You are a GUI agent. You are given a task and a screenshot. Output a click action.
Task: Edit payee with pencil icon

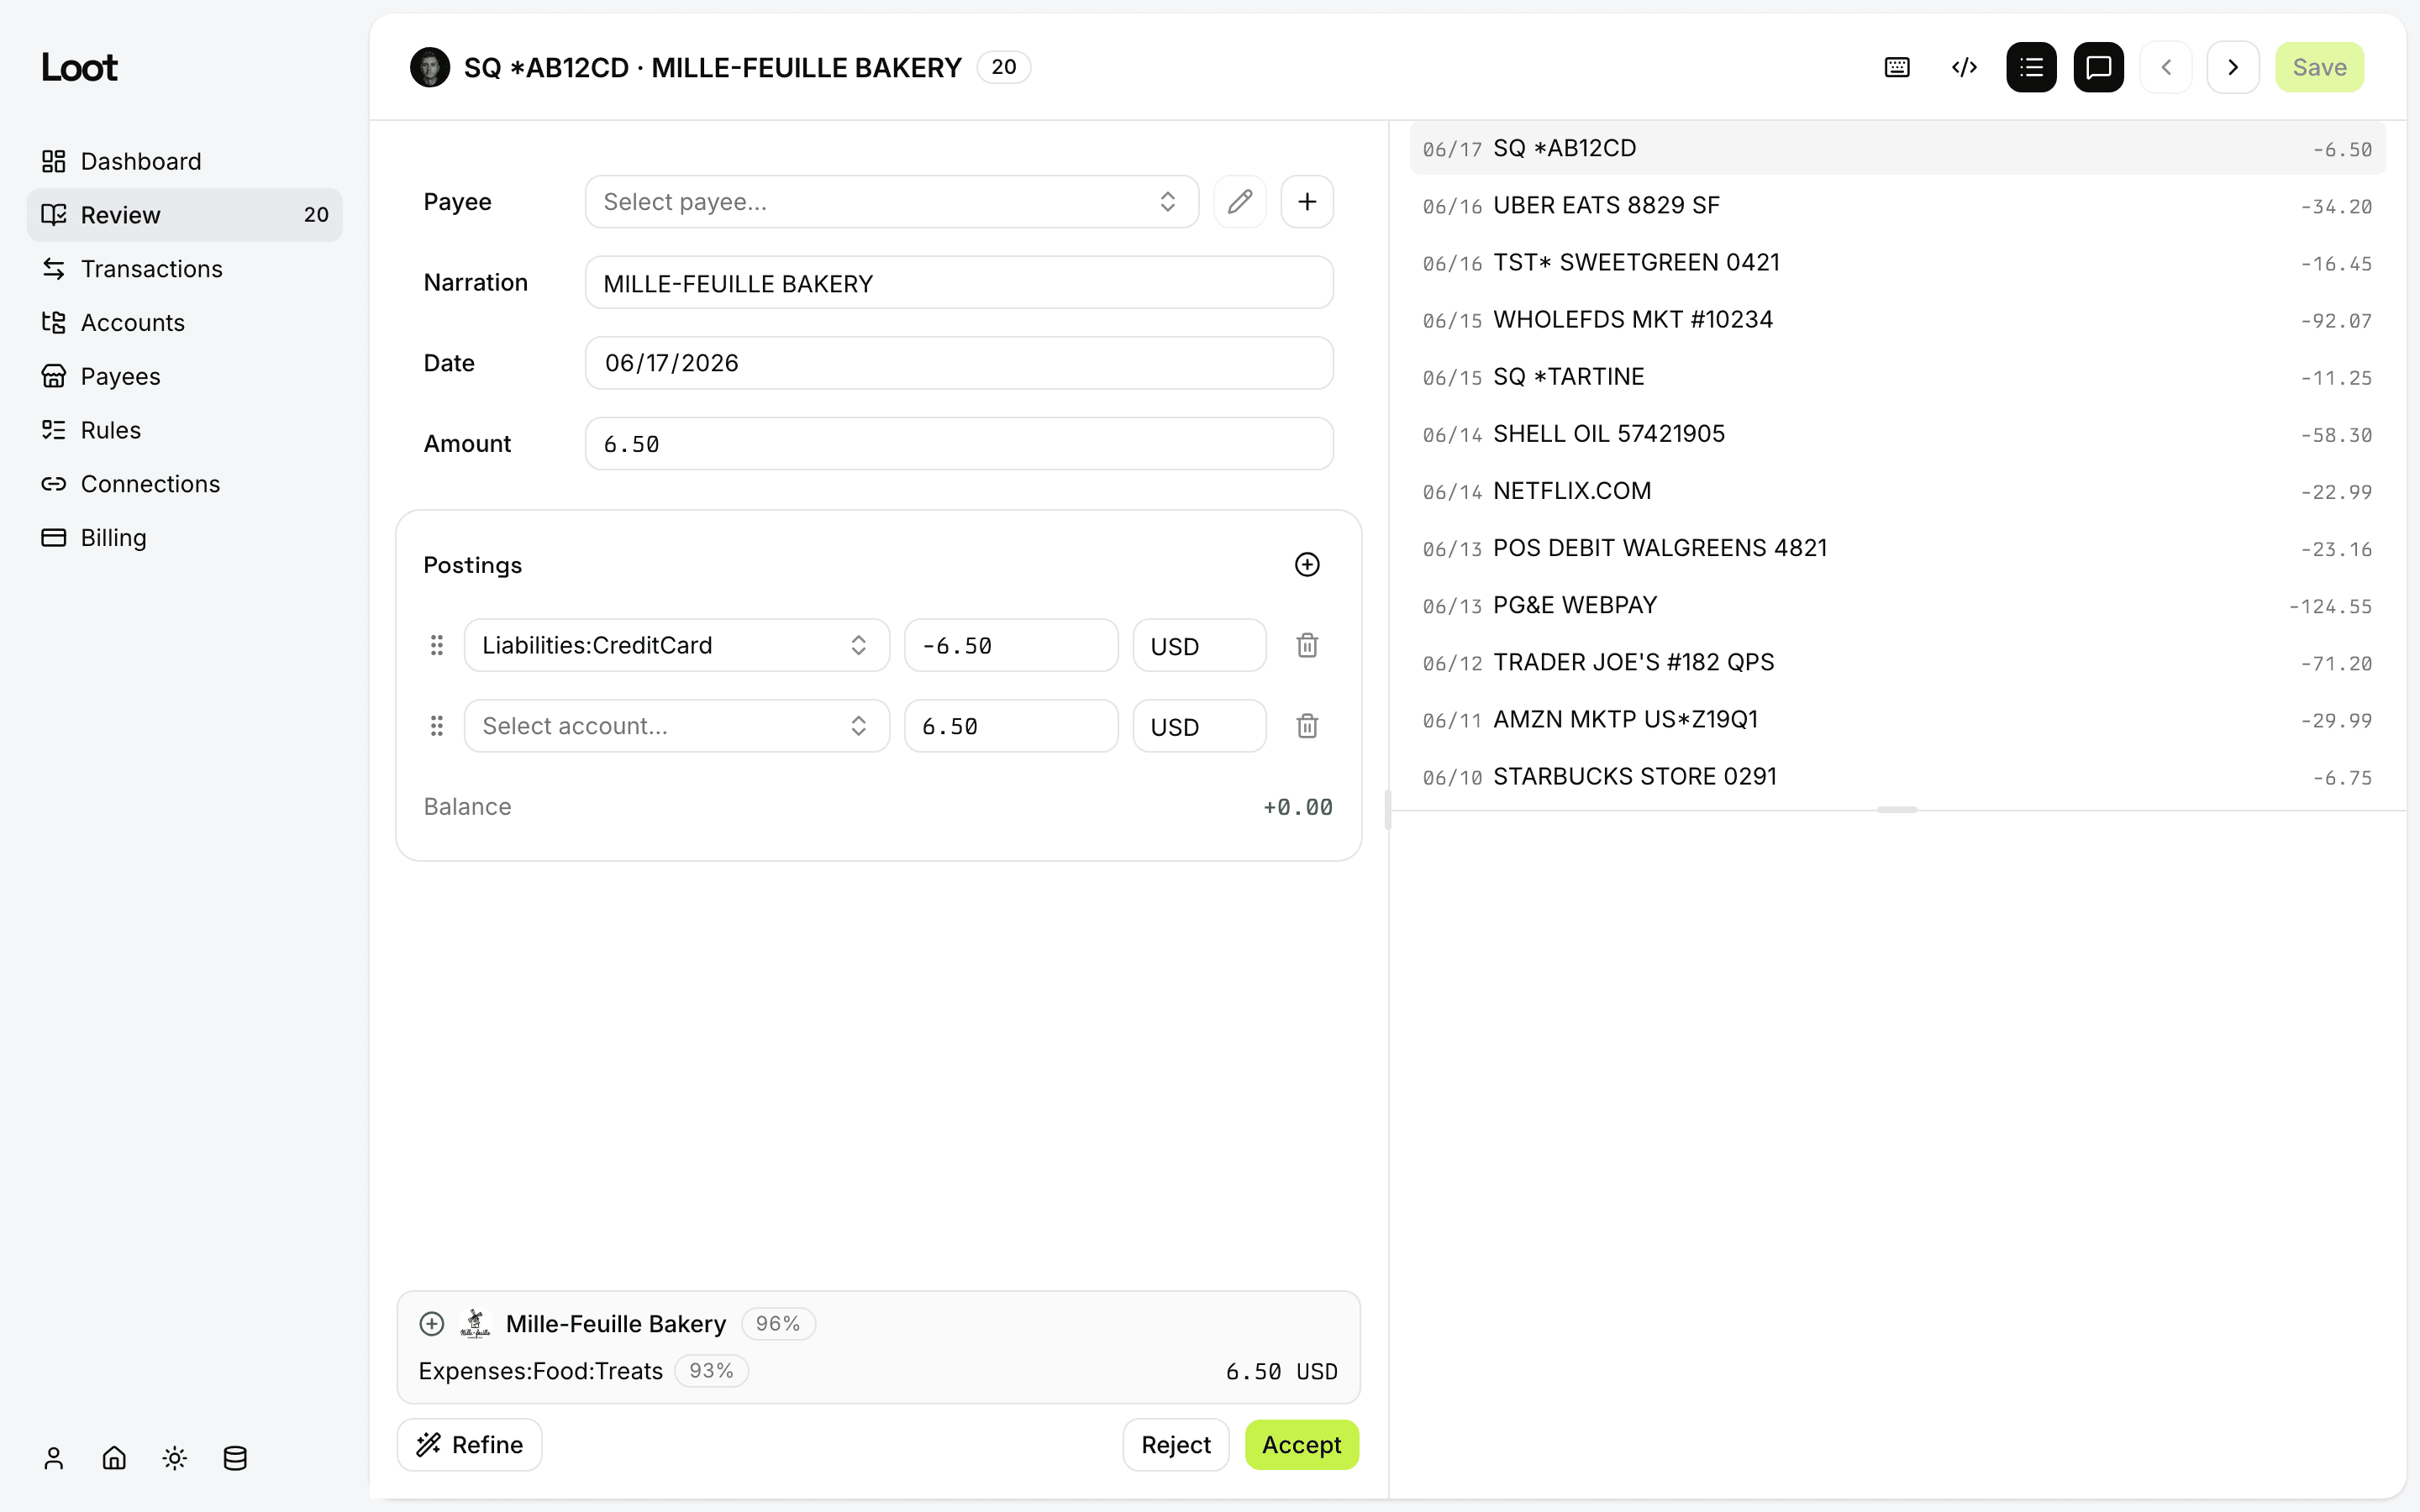1240,202
